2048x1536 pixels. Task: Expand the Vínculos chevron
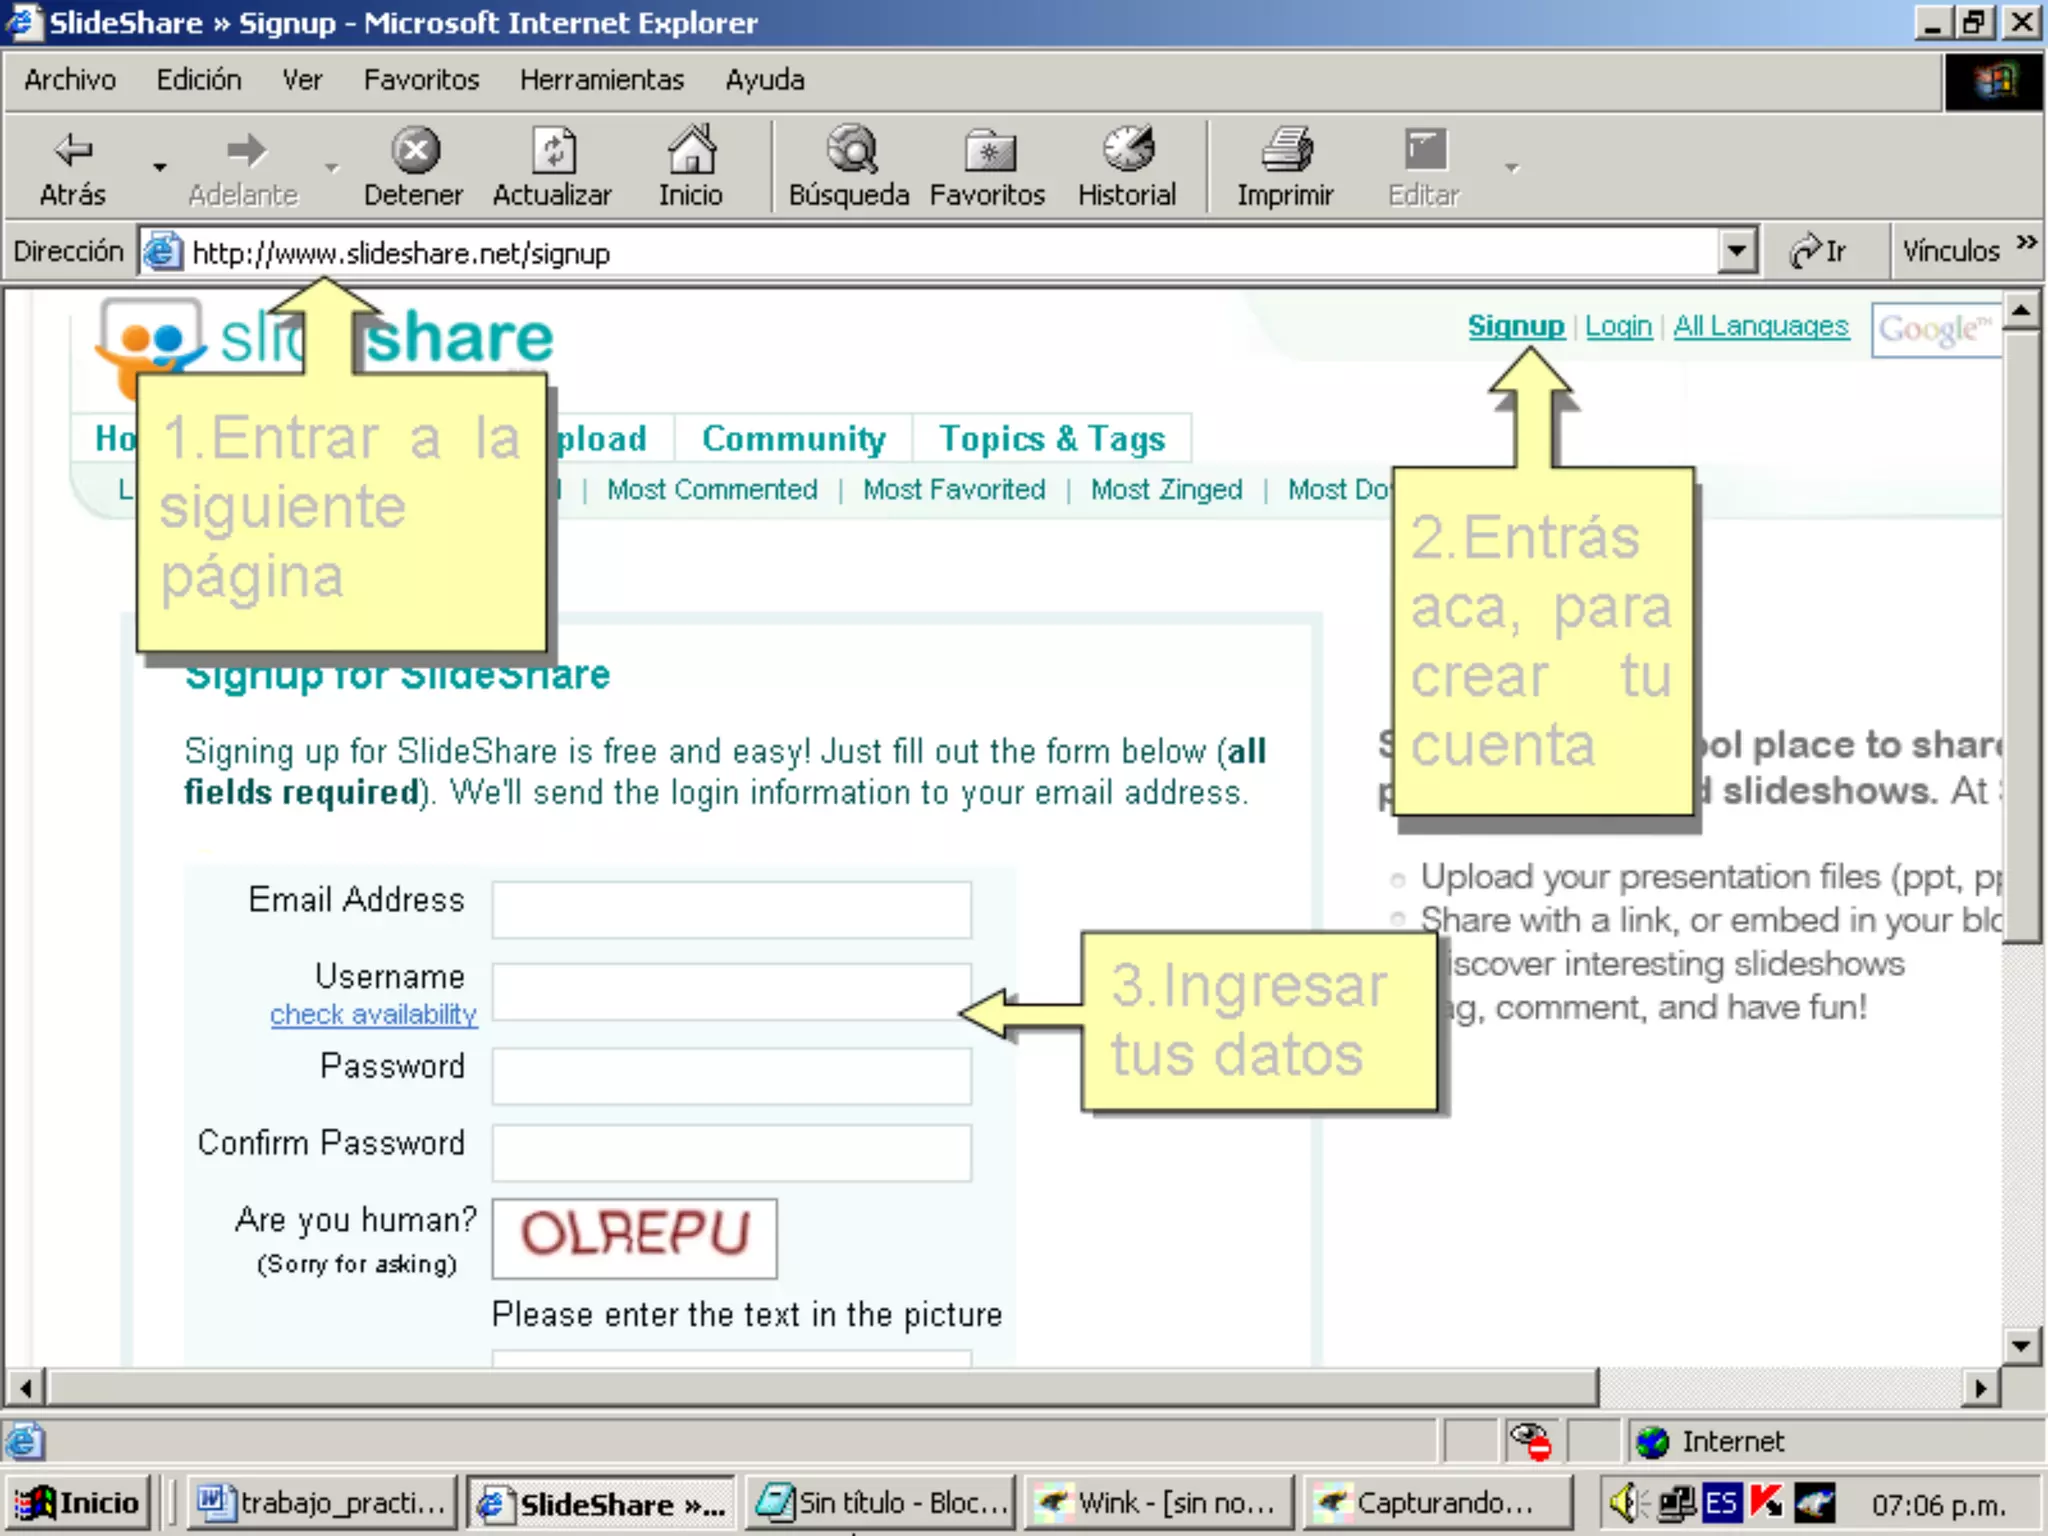coord(2026,243)
